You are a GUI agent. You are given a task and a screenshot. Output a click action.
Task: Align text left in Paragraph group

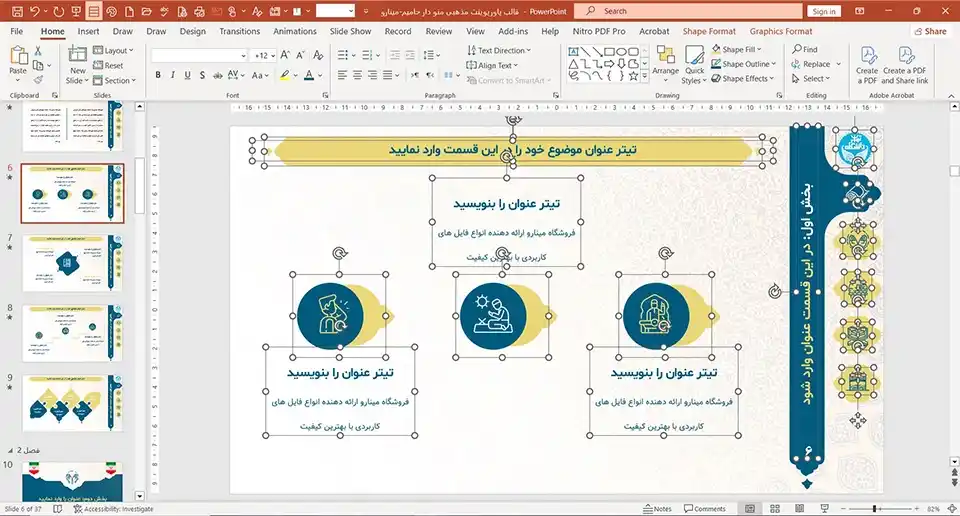tap(342, 75)
